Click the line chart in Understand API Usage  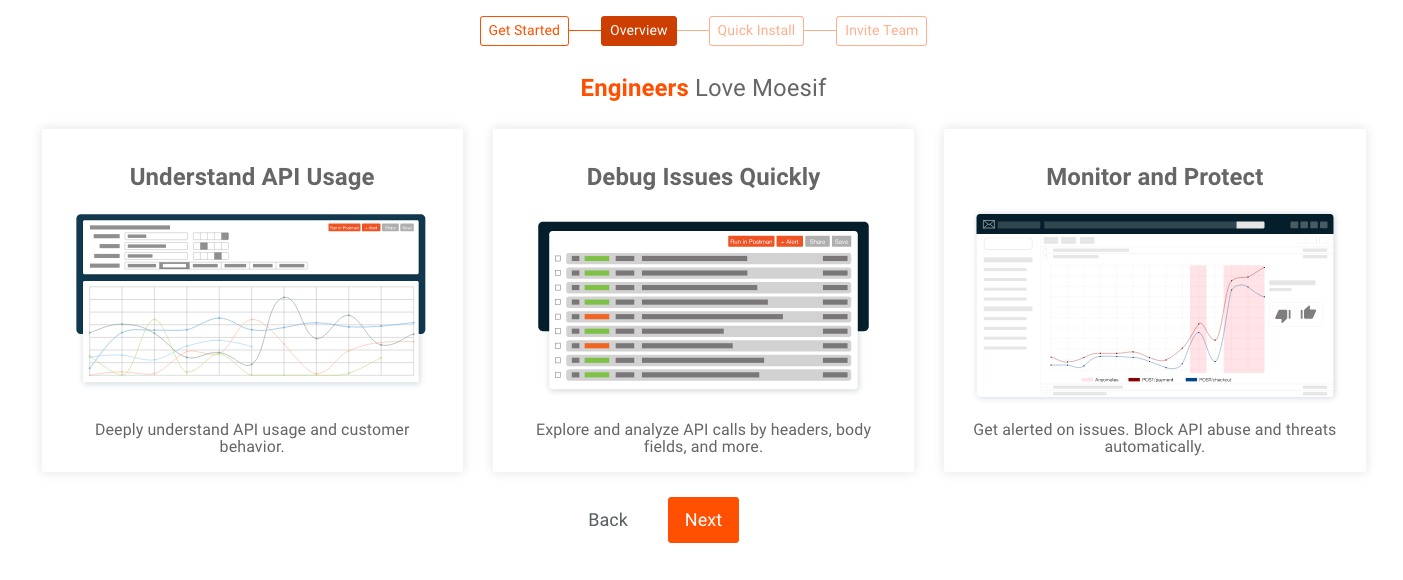point(251,332)
